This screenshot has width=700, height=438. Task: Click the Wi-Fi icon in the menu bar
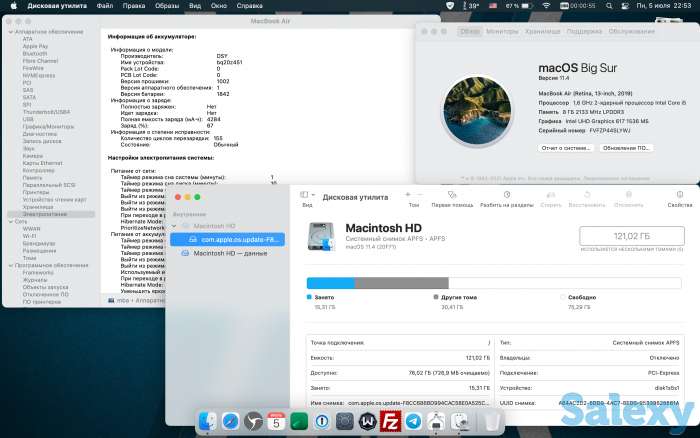[546, 6]
